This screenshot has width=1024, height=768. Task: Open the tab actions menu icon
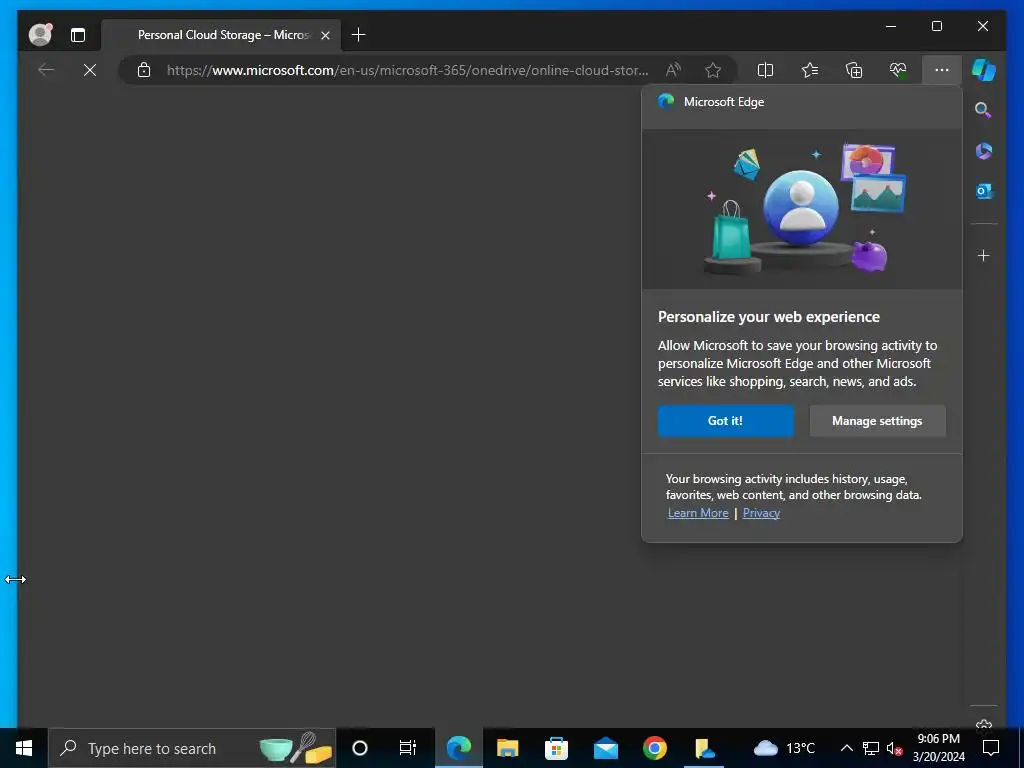pos(78,35)
